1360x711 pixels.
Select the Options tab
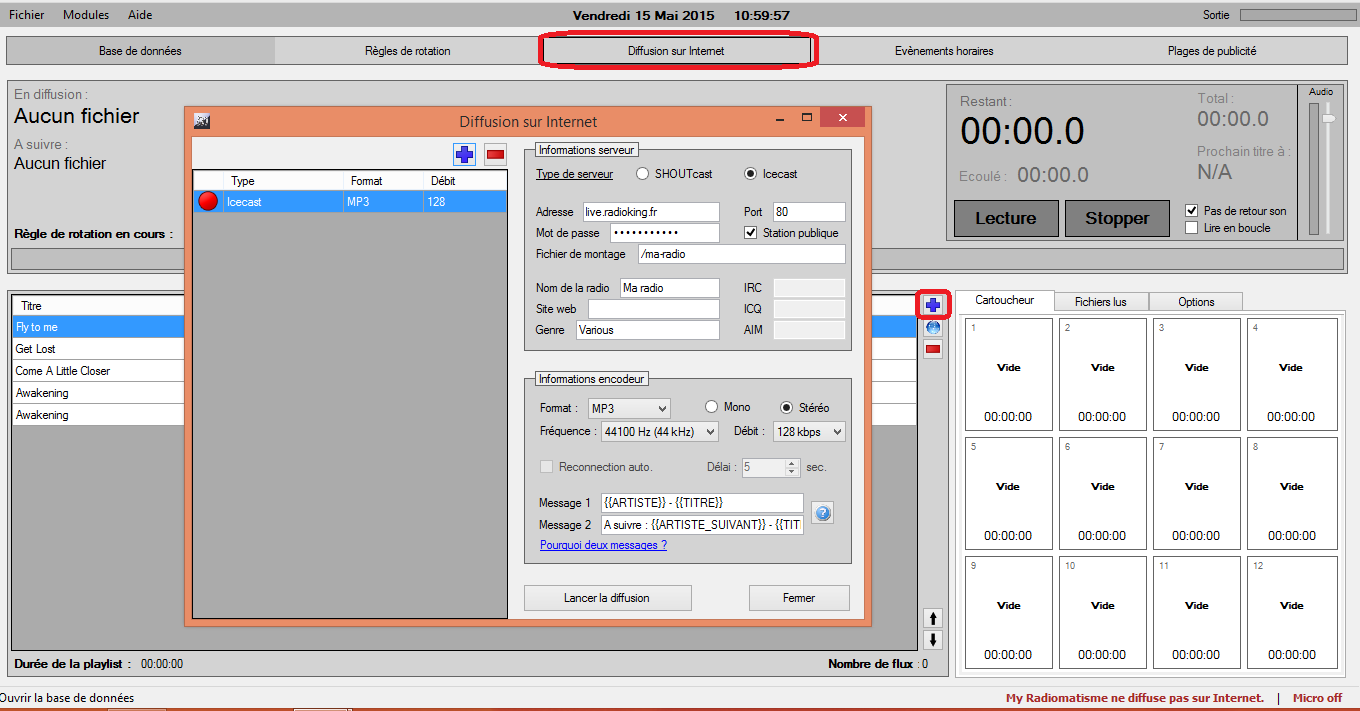[x=1196, y=302]
